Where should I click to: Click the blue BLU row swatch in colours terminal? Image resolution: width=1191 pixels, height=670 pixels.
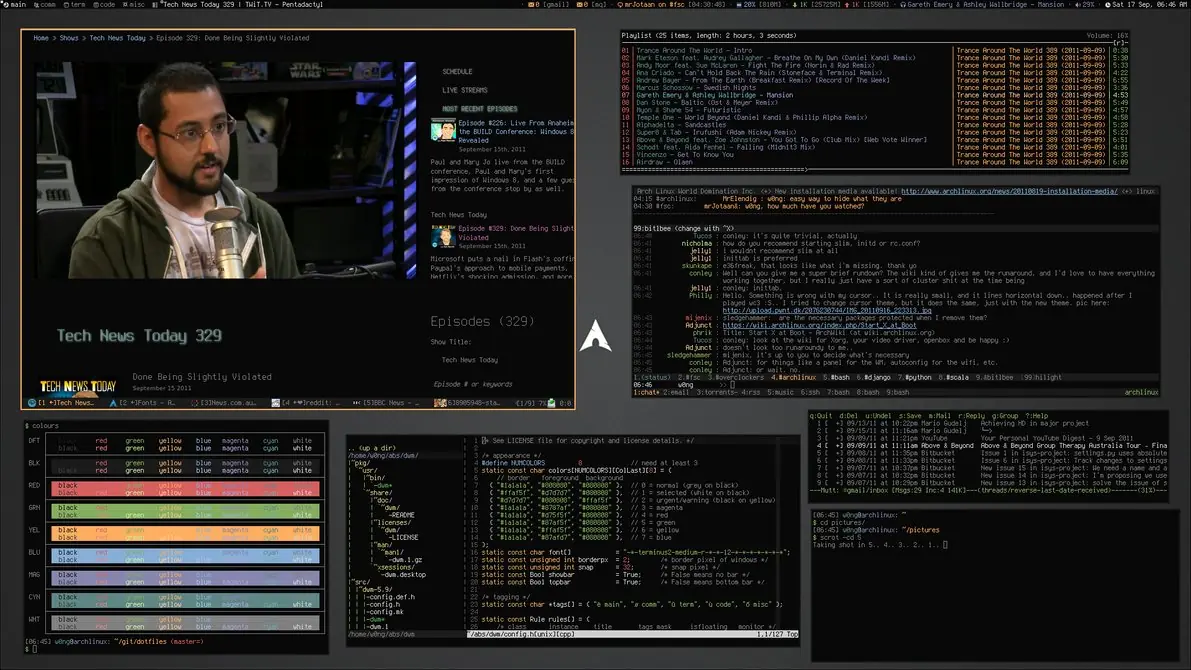185,556
